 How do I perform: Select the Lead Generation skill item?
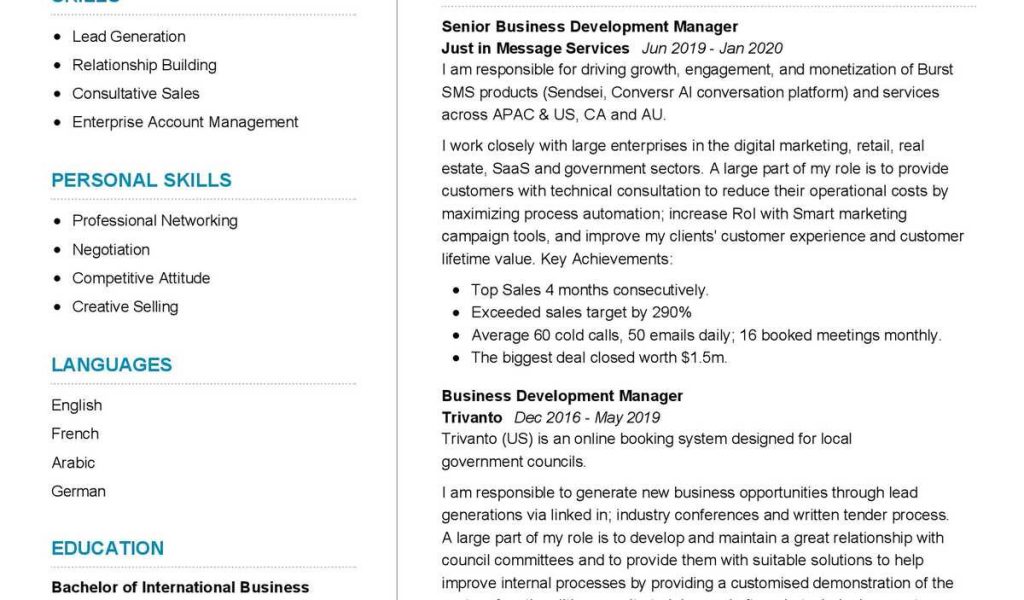pyautogui.click(x=128, y=37)
